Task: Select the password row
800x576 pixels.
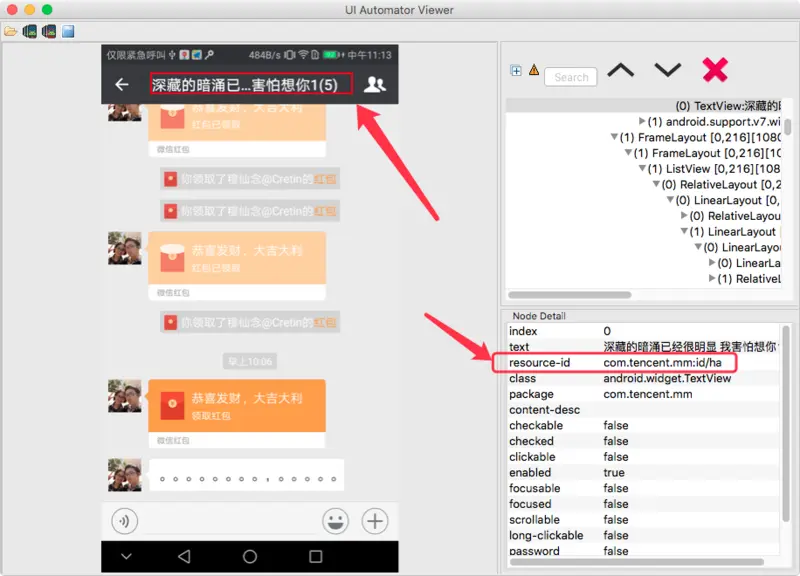Action: coord(643,550)
